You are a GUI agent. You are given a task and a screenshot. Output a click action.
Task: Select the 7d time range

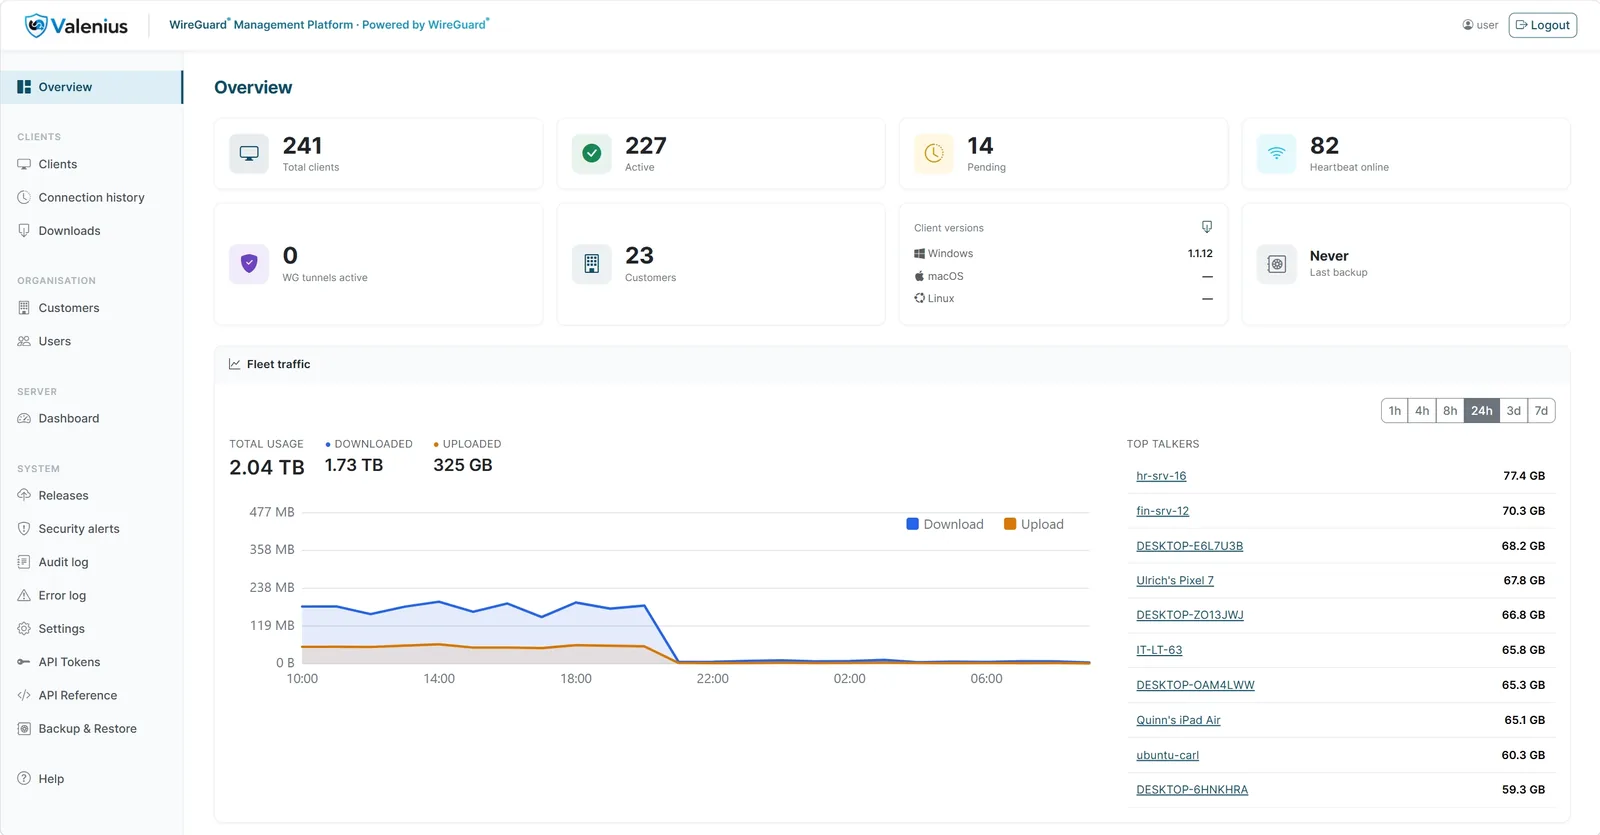[1541, 411]
